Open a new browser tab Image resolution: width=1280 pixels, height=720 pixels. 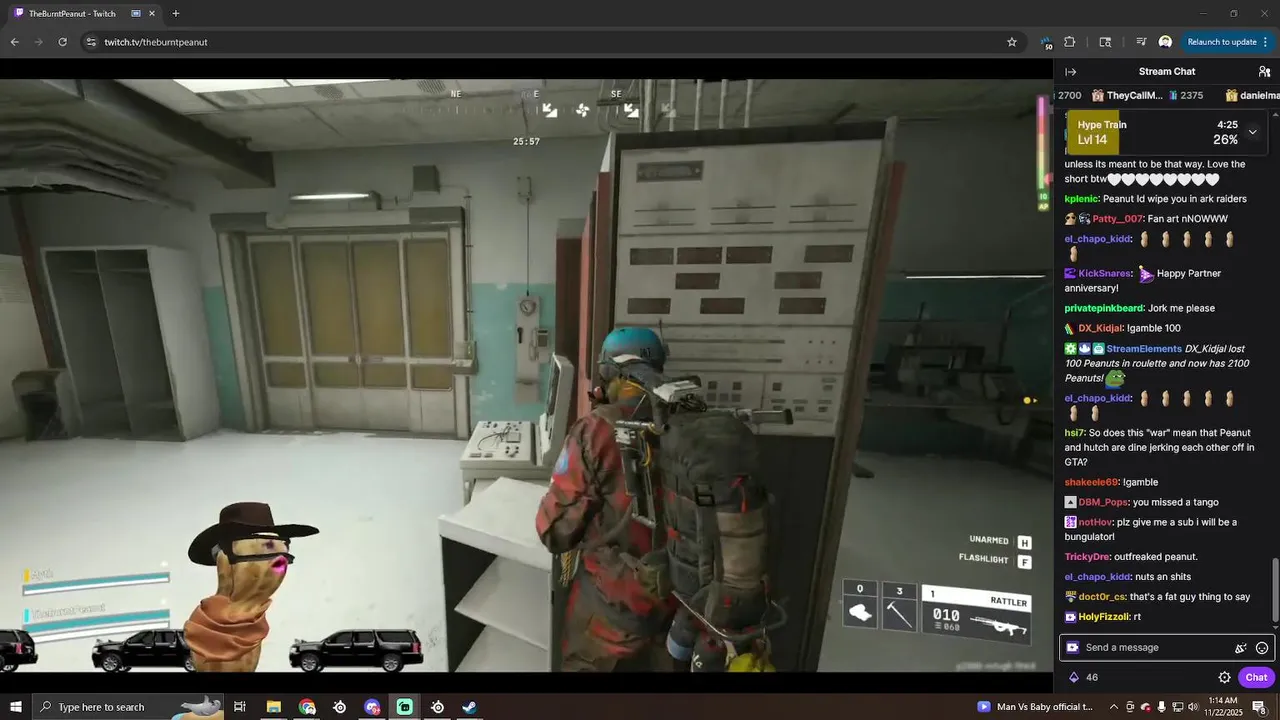tap(176, 13)
